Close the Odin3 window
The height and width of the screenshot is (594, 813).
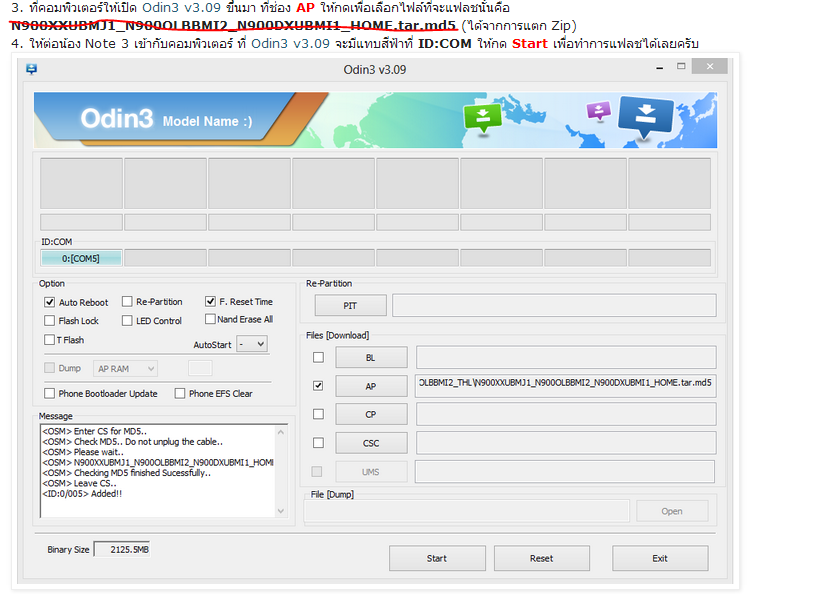click(709, 66)
